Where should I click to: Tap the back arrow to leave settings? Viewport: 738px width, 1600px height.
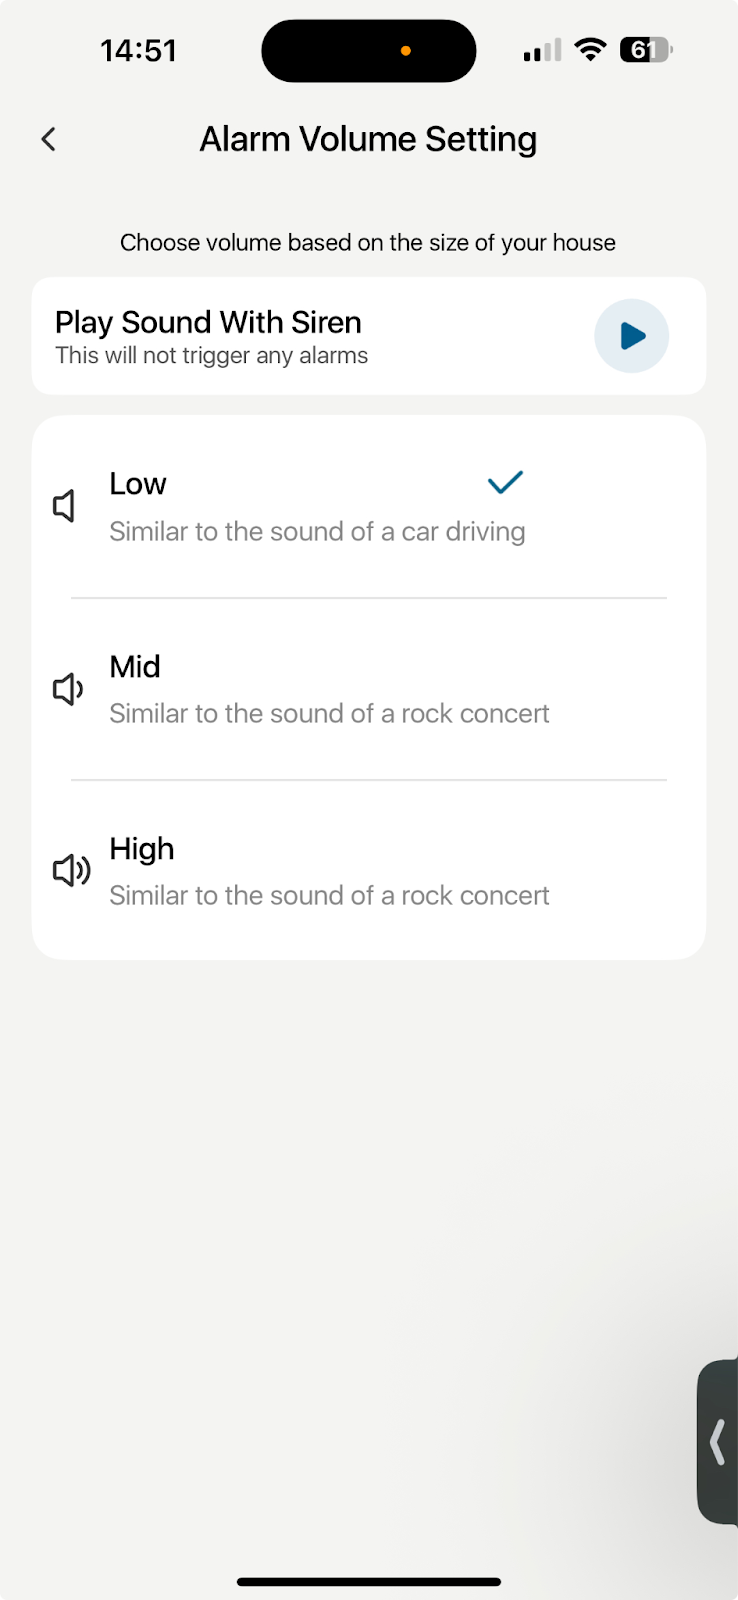(48, 139)
